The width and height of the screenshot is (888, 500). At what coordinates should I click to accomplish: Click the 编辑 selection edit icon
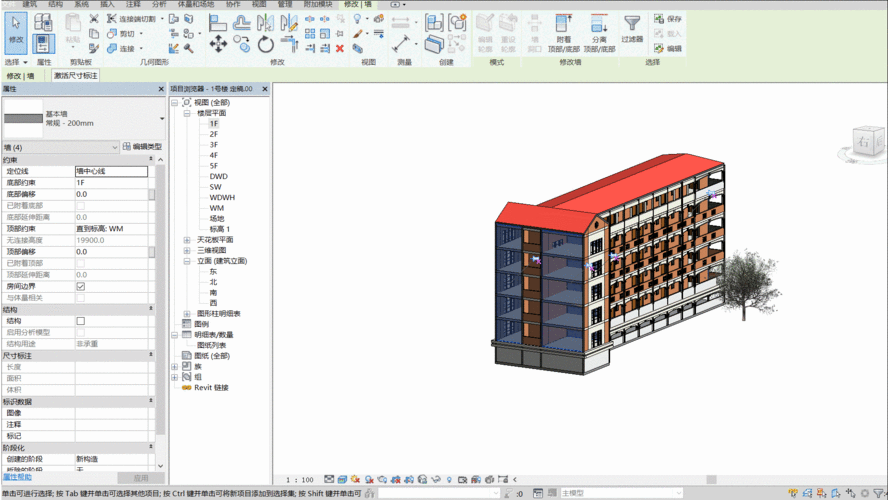pos(668,49)
